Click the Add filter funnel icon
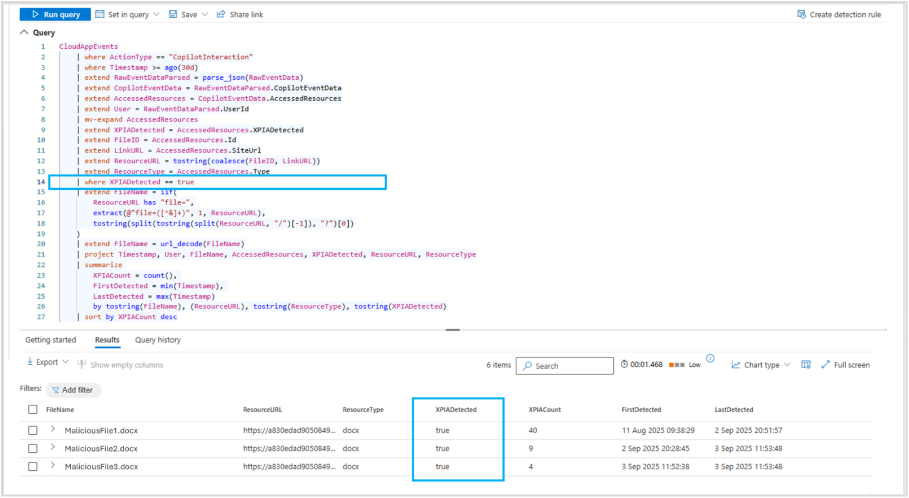The height and width of the screenshot is (498, 909). (56, 390)
